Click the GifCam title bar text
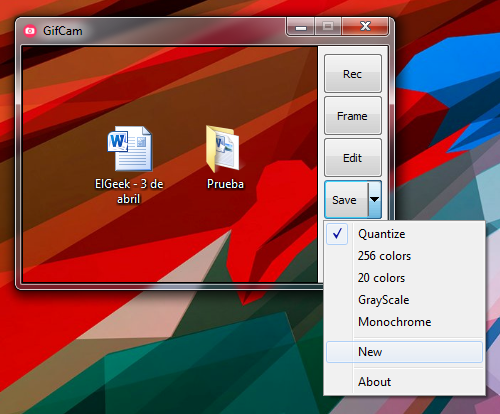Viewport: 500px width, 414px height. coord(63,31)
